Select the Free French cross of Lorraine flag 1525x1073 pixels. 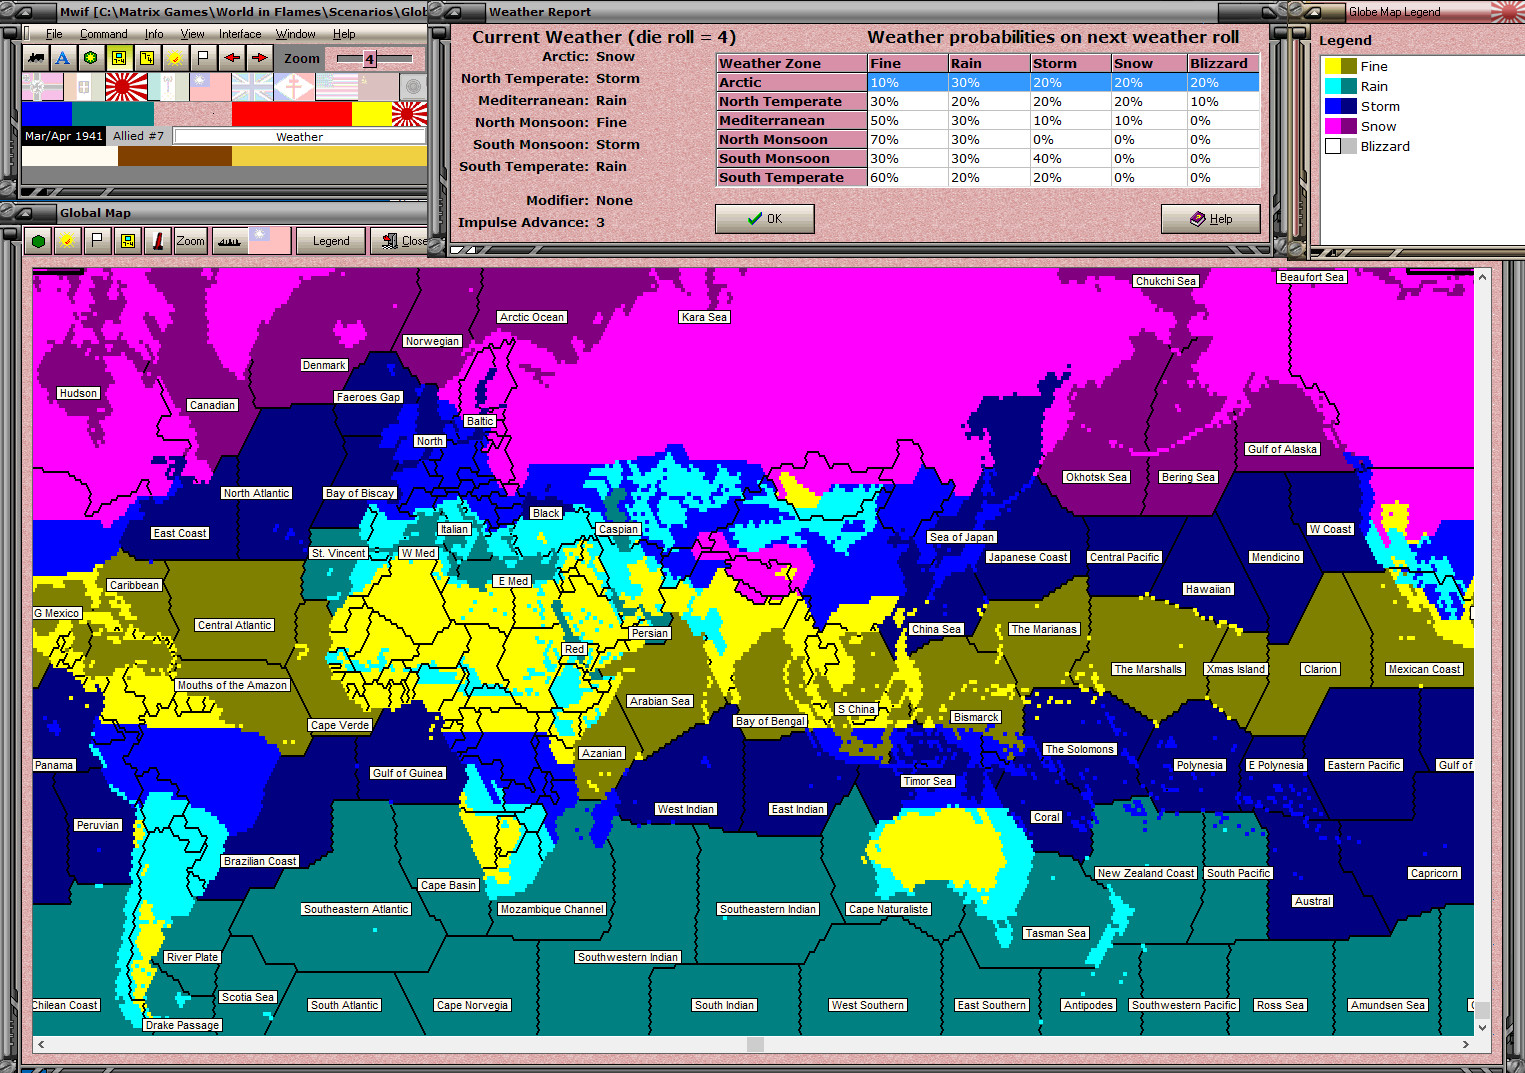tap(294, 87)
